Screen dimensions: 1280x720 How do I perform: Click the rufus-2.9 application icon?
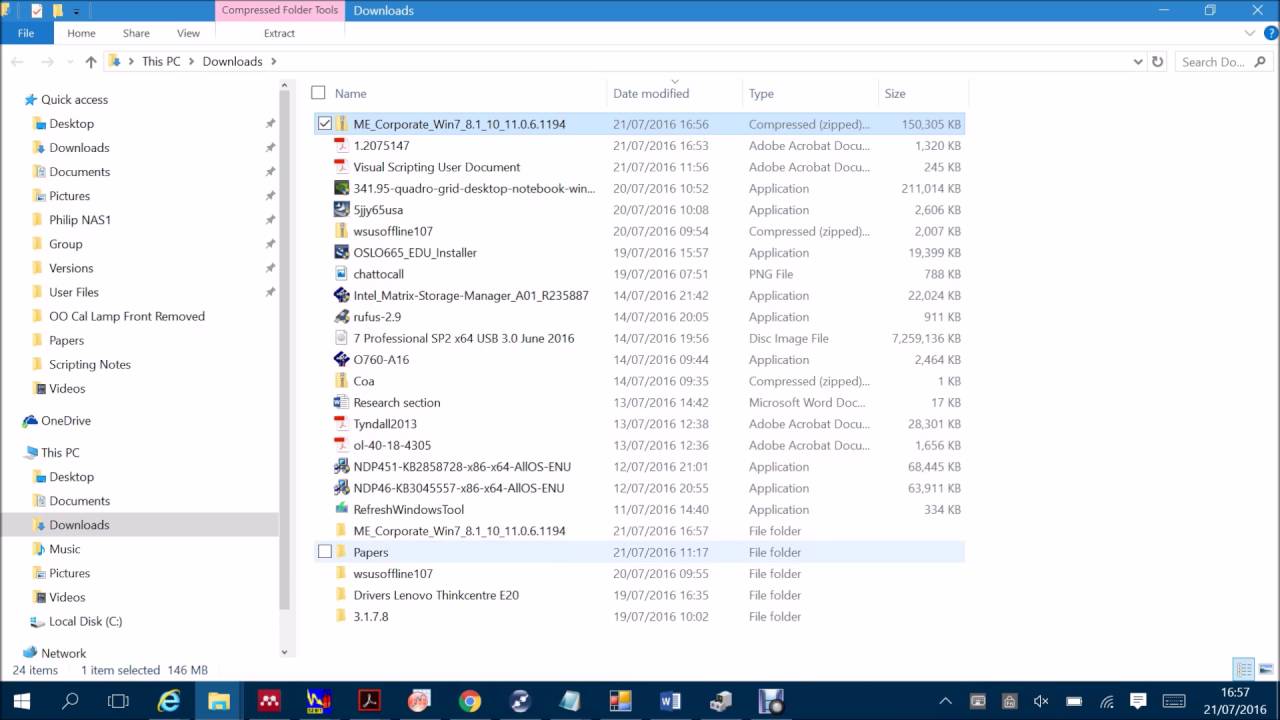coord(340,317)
